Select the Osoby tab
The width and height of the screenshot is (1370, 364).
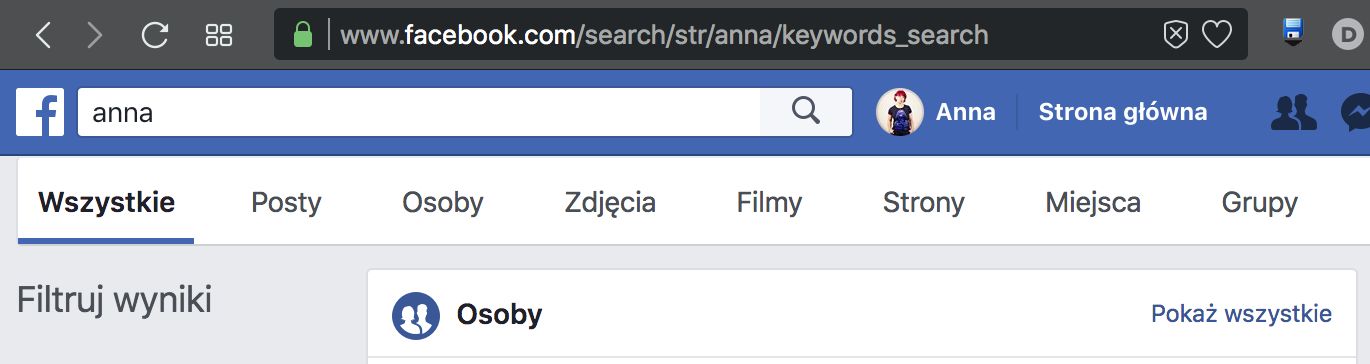pos(443,203)
